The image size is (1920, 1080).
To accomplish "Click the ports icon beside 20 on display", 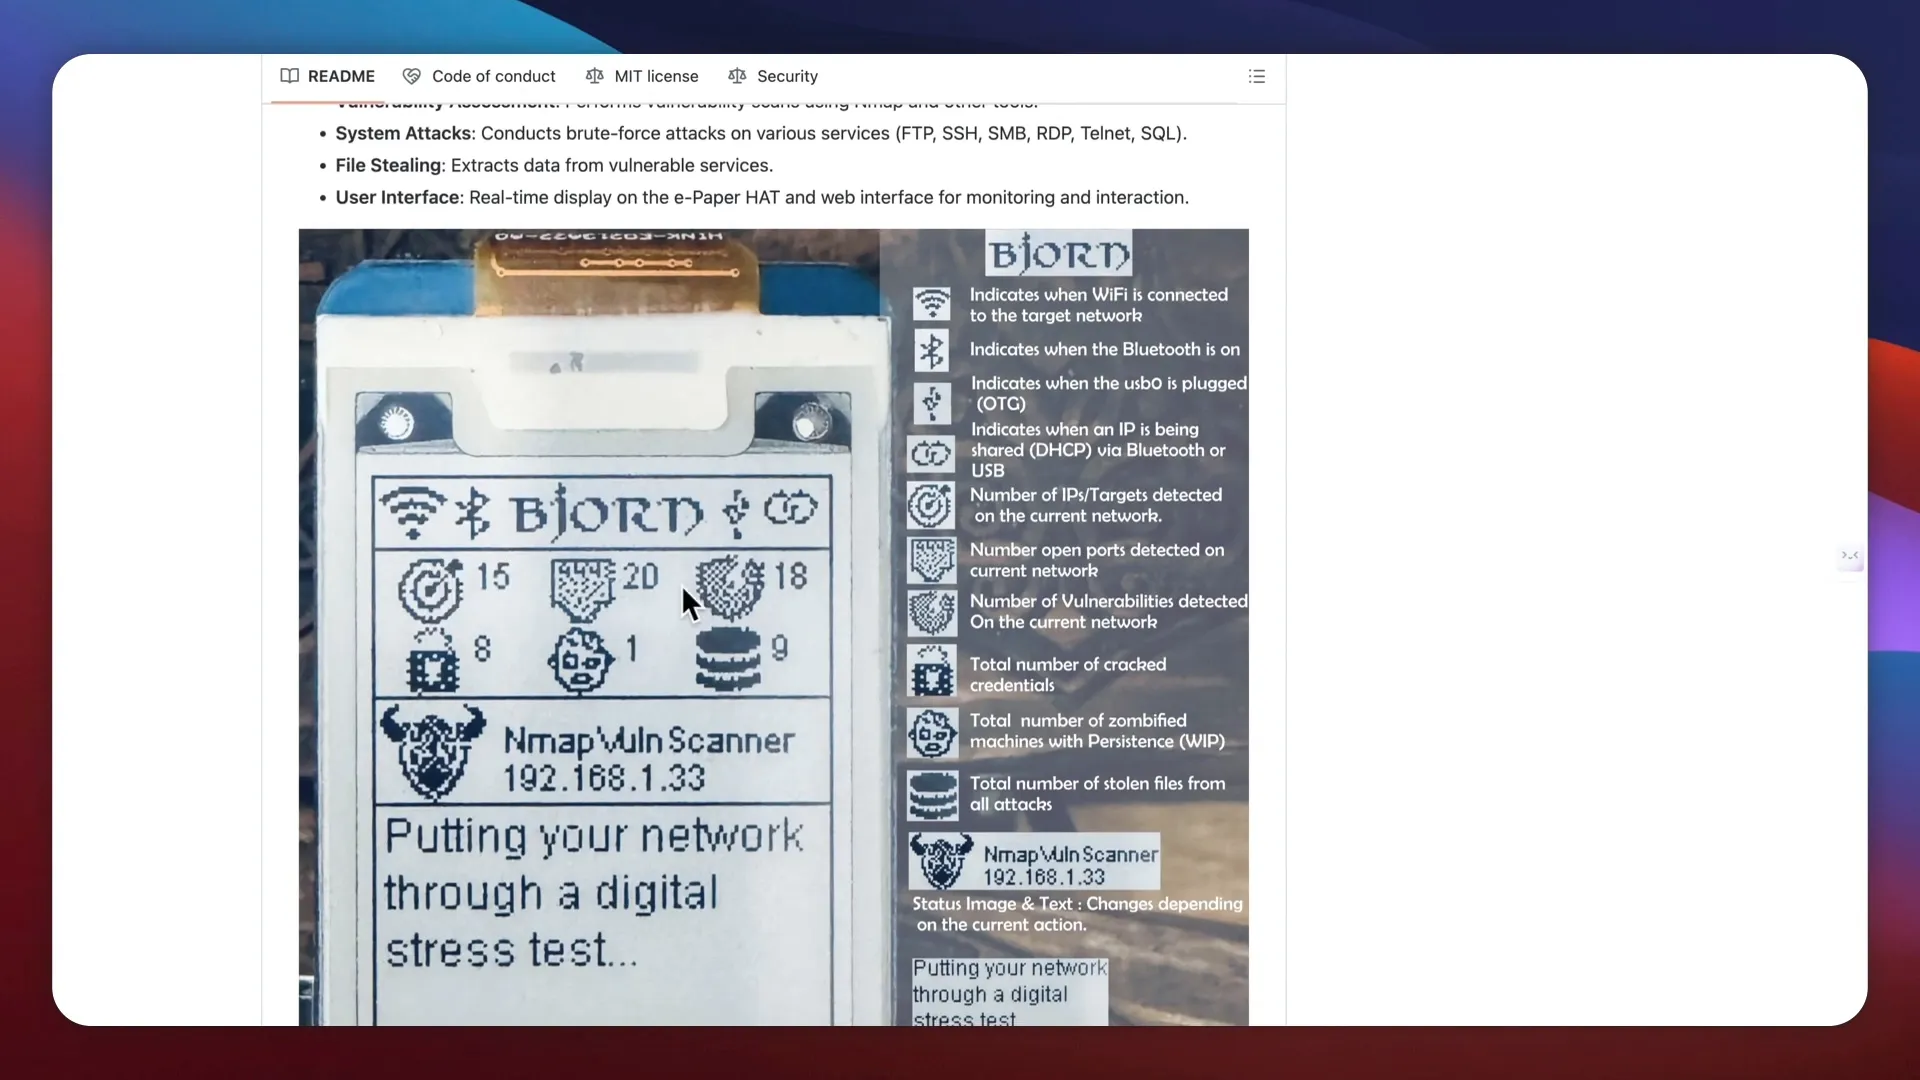I will (x=582, y=590).
